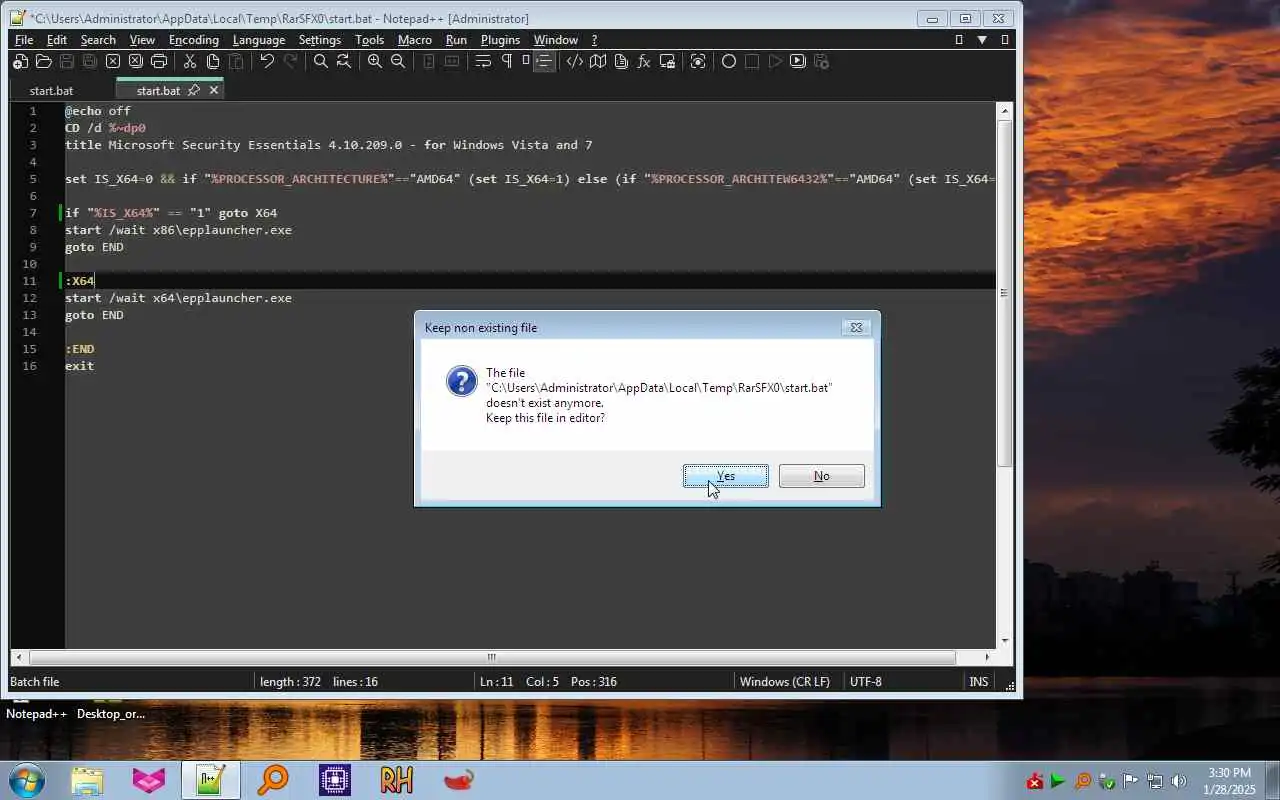Screen dimensions: 1280x800
Task: Click the horizontal scrollbar thumb
Action: coord(492,657)
